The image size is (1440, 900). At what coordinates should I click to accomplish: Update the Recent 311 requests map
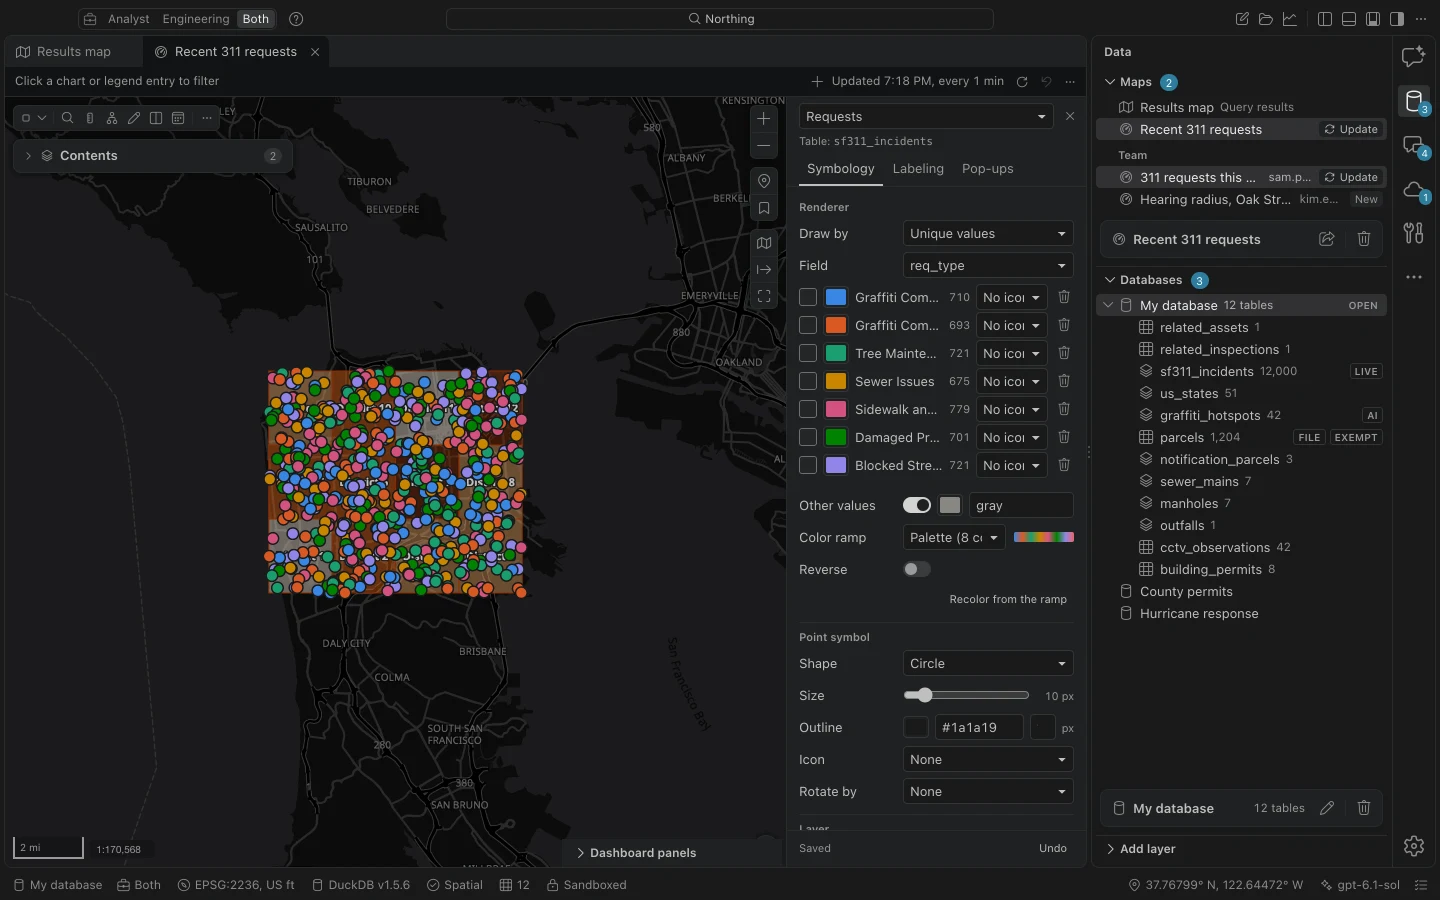1351,129
